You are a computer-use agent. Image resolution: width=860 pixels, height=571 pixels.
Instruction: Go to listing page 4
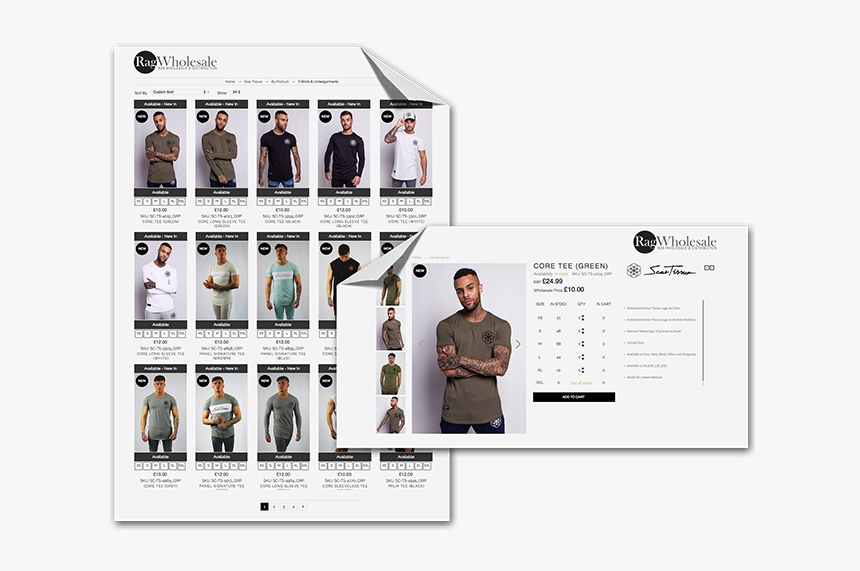[293, 507]
